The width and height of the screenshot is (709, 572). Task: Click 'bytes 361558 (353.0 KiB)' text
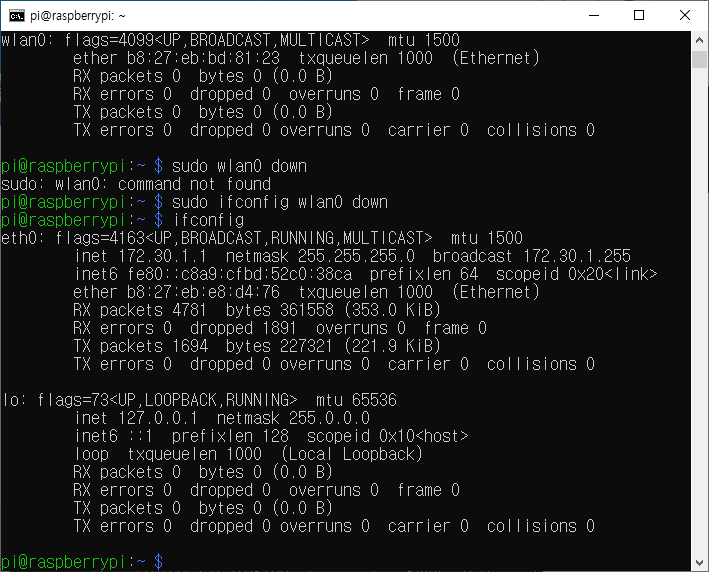(x=333, y=310)
